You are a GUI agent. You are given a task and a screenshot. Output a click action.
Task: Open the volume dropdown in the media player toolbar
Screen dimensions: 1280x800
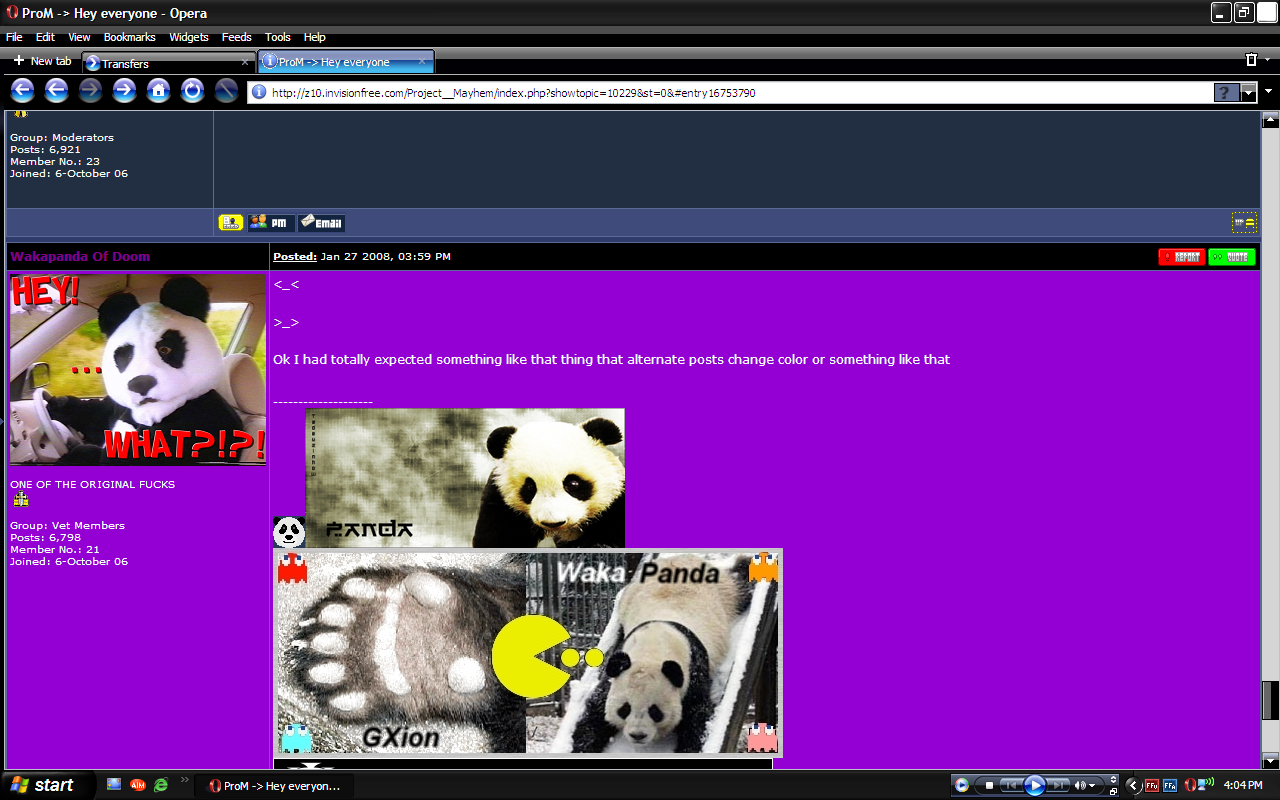[x=1092, y=785]
